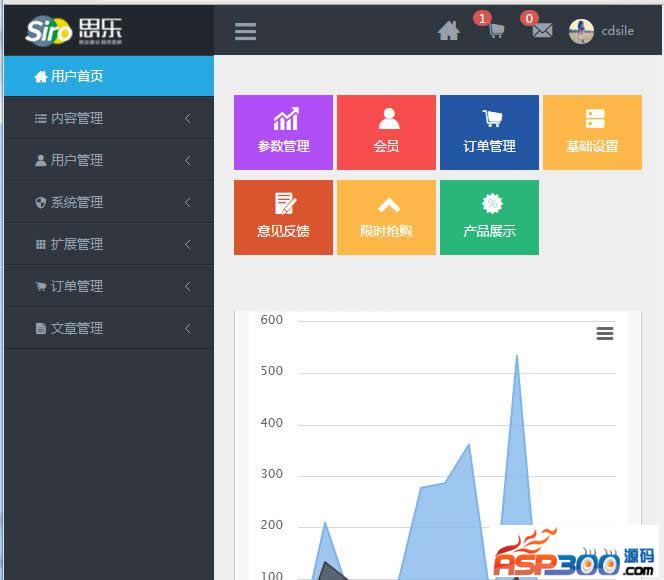The height and width of the screenshot is (580, 664).
Task: Open 文章管理 sidebar menu item
Action: point(109,328)
